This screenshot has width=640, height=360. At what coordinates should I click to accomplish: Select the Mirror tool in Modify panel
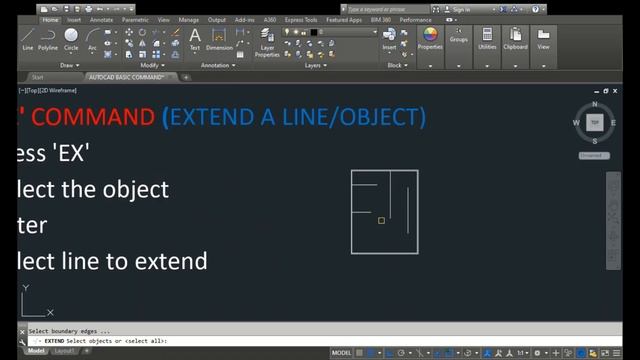142,43
